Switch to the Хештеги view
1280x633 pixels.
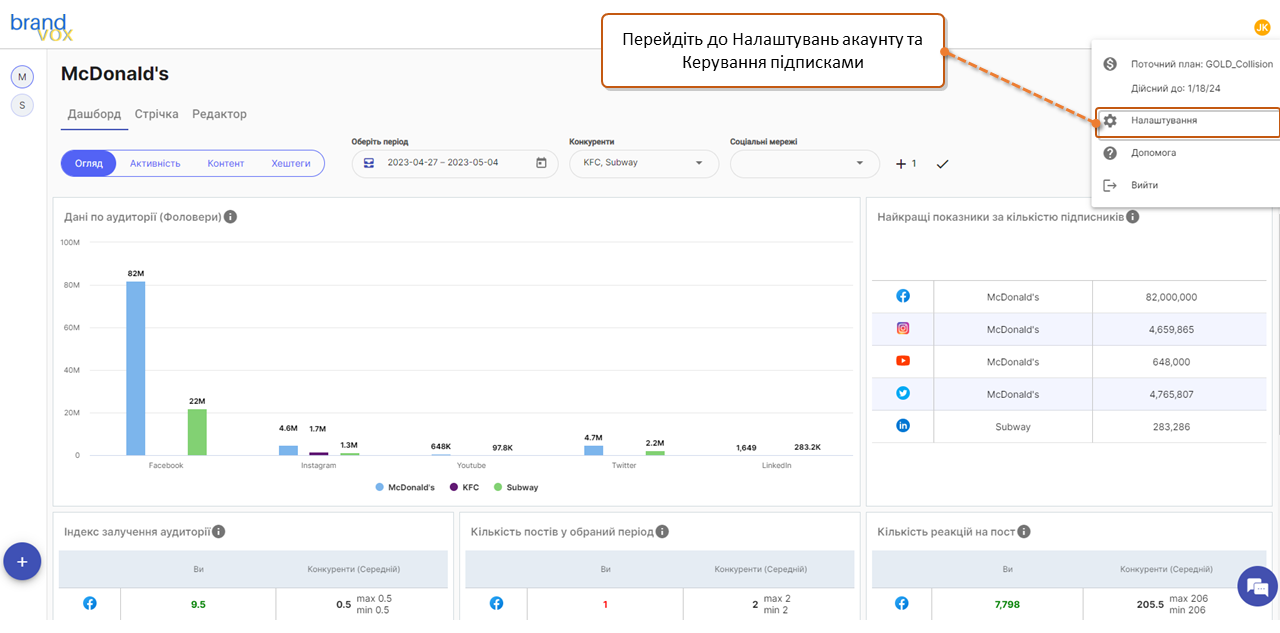pyautogui.click(x=291, y=163)
